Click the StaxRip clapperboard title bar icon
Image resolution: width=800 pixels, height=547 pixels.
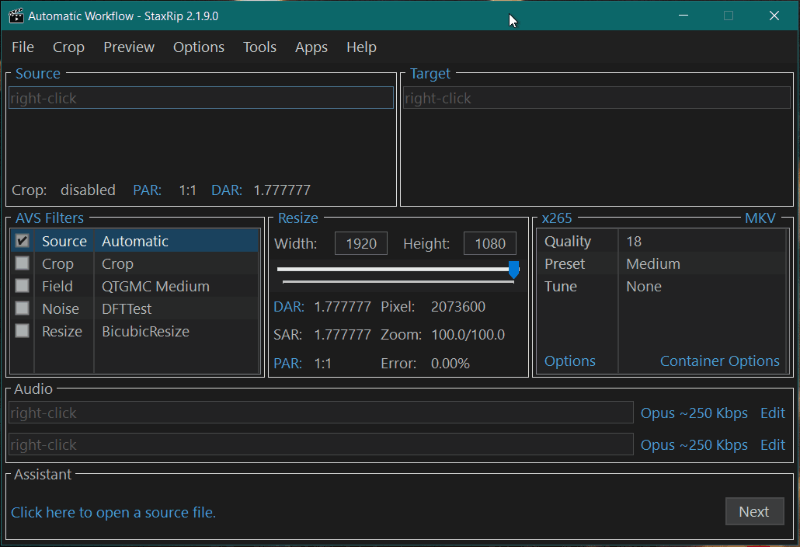[x=16, y=16]
